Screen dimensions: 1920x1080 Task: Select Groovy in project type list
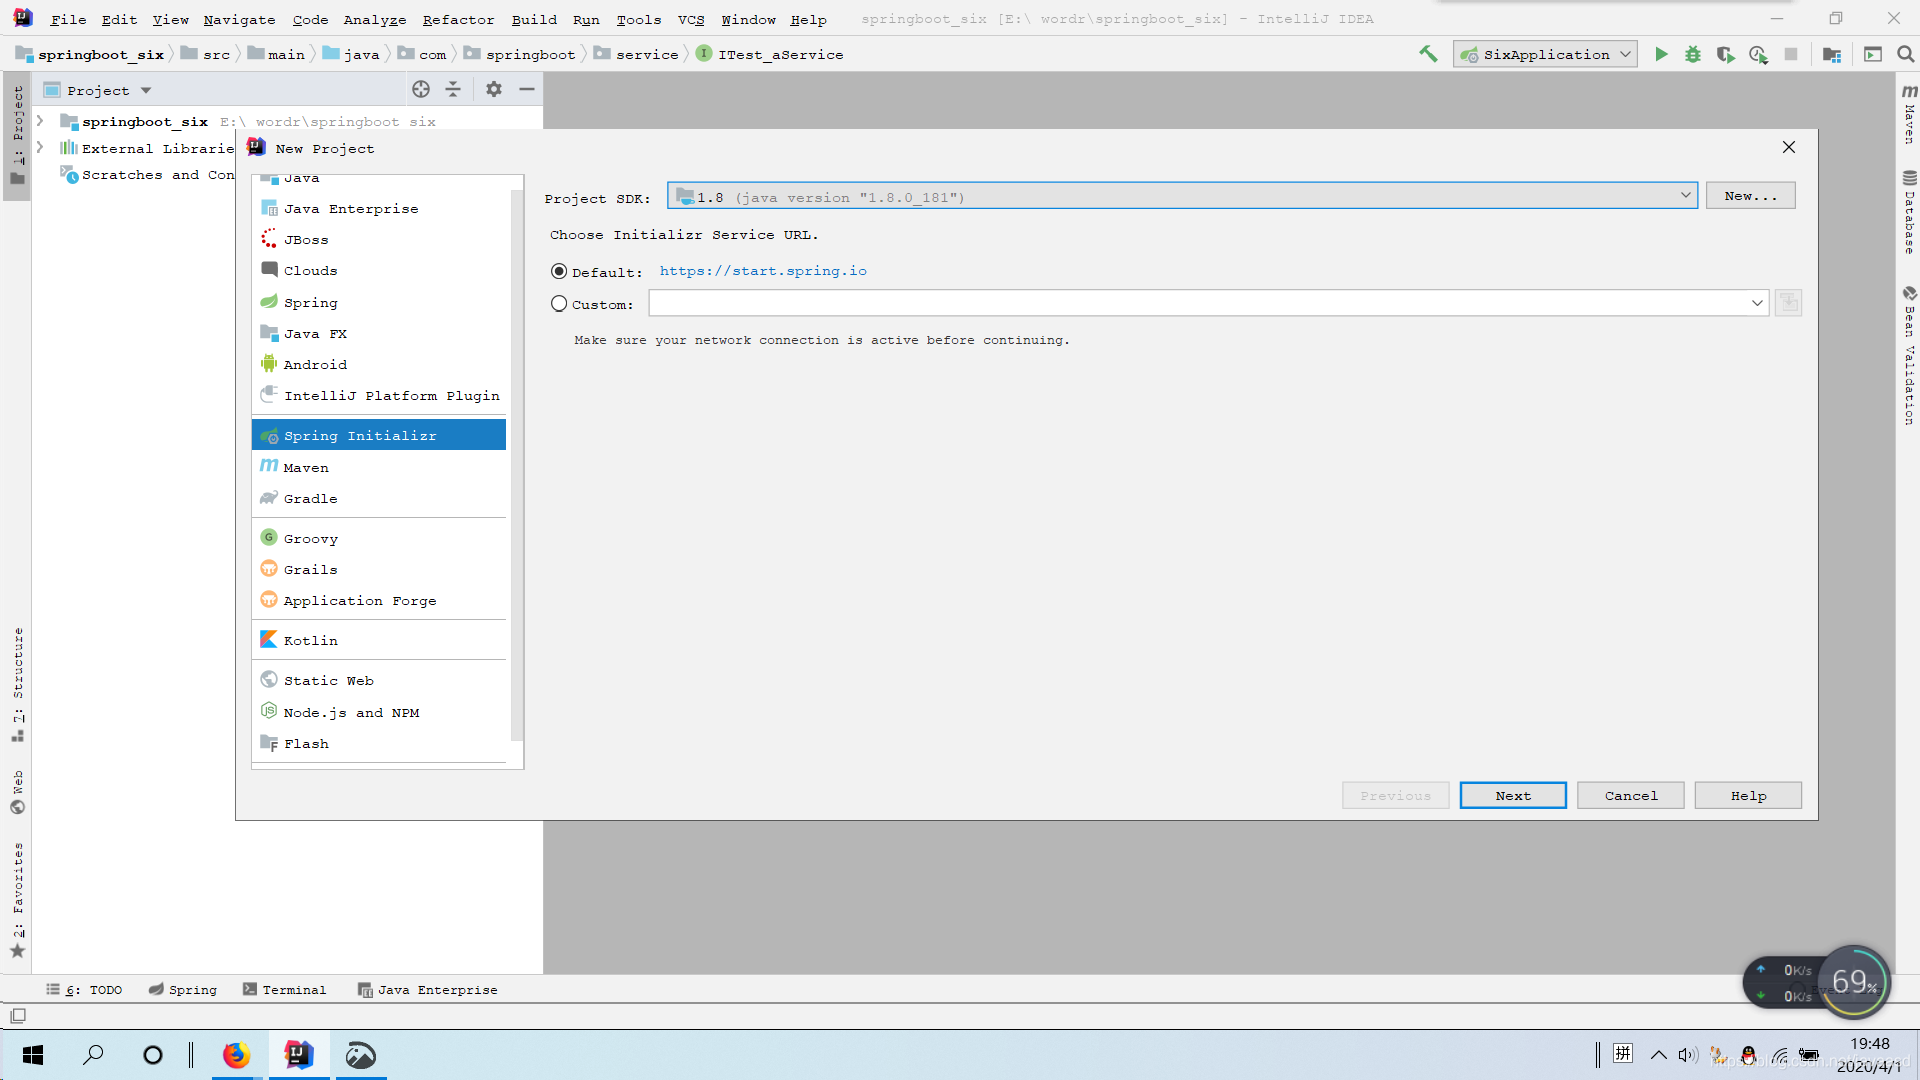pos(379,538)
